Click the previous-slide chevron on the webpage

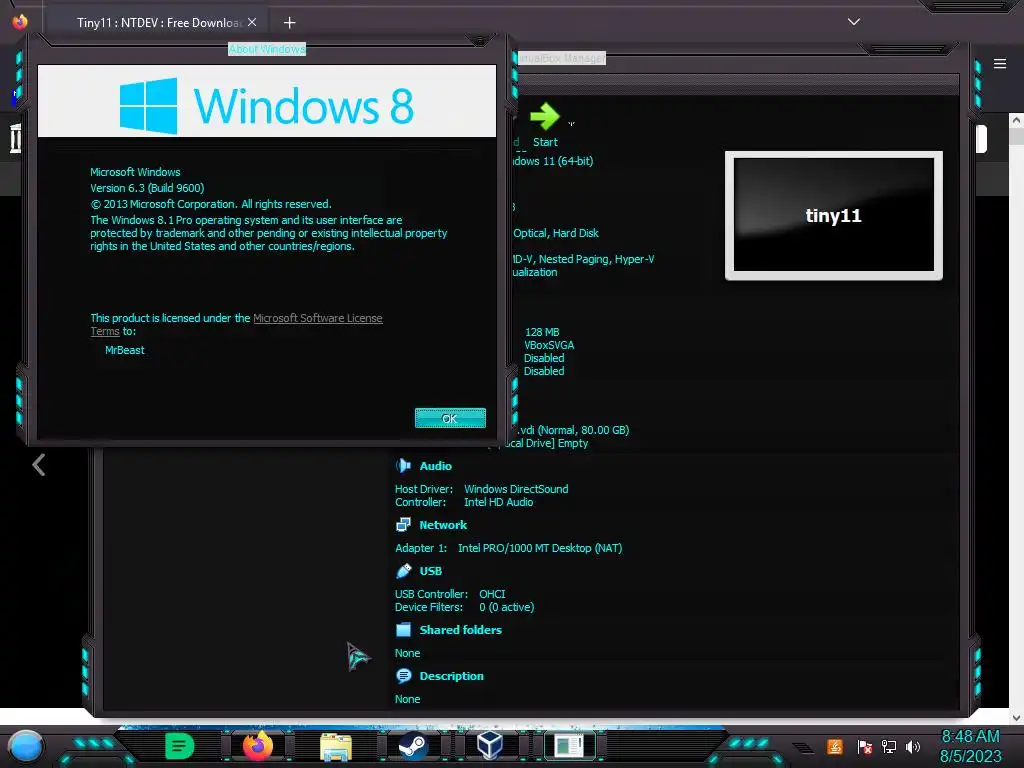click(39, 465)
